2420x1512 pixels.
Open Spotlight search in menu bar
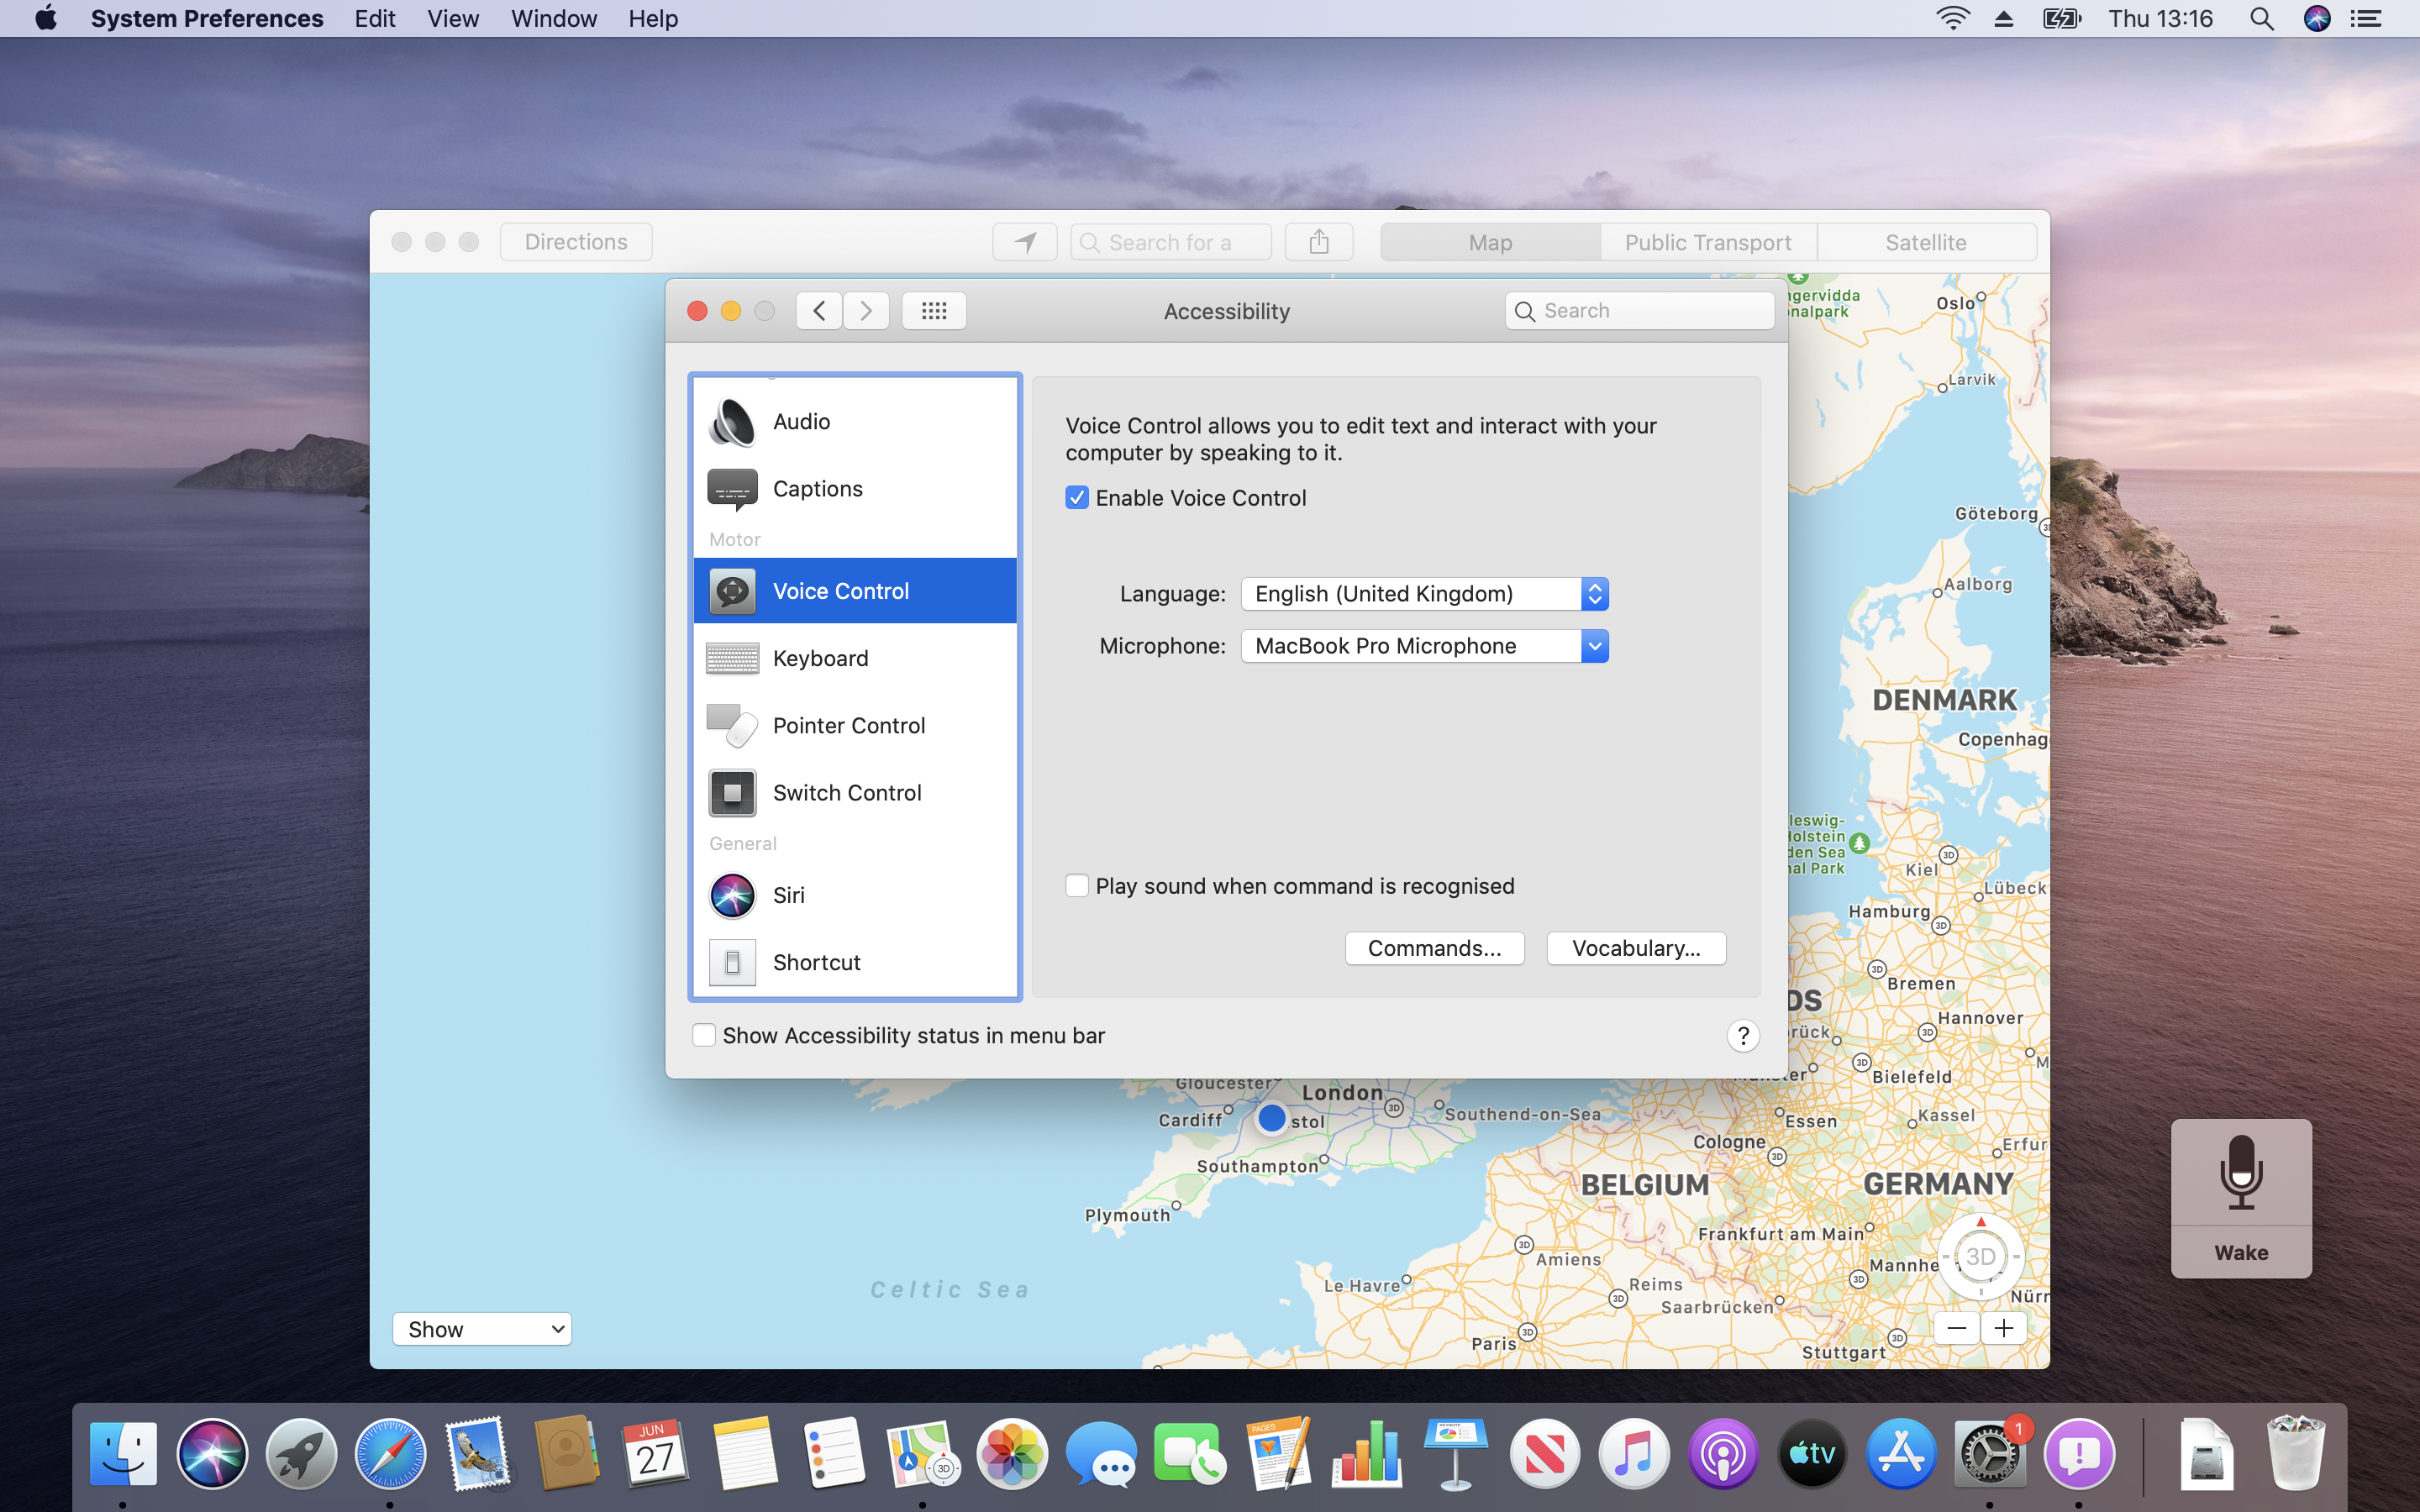[x=2262, y=19]
